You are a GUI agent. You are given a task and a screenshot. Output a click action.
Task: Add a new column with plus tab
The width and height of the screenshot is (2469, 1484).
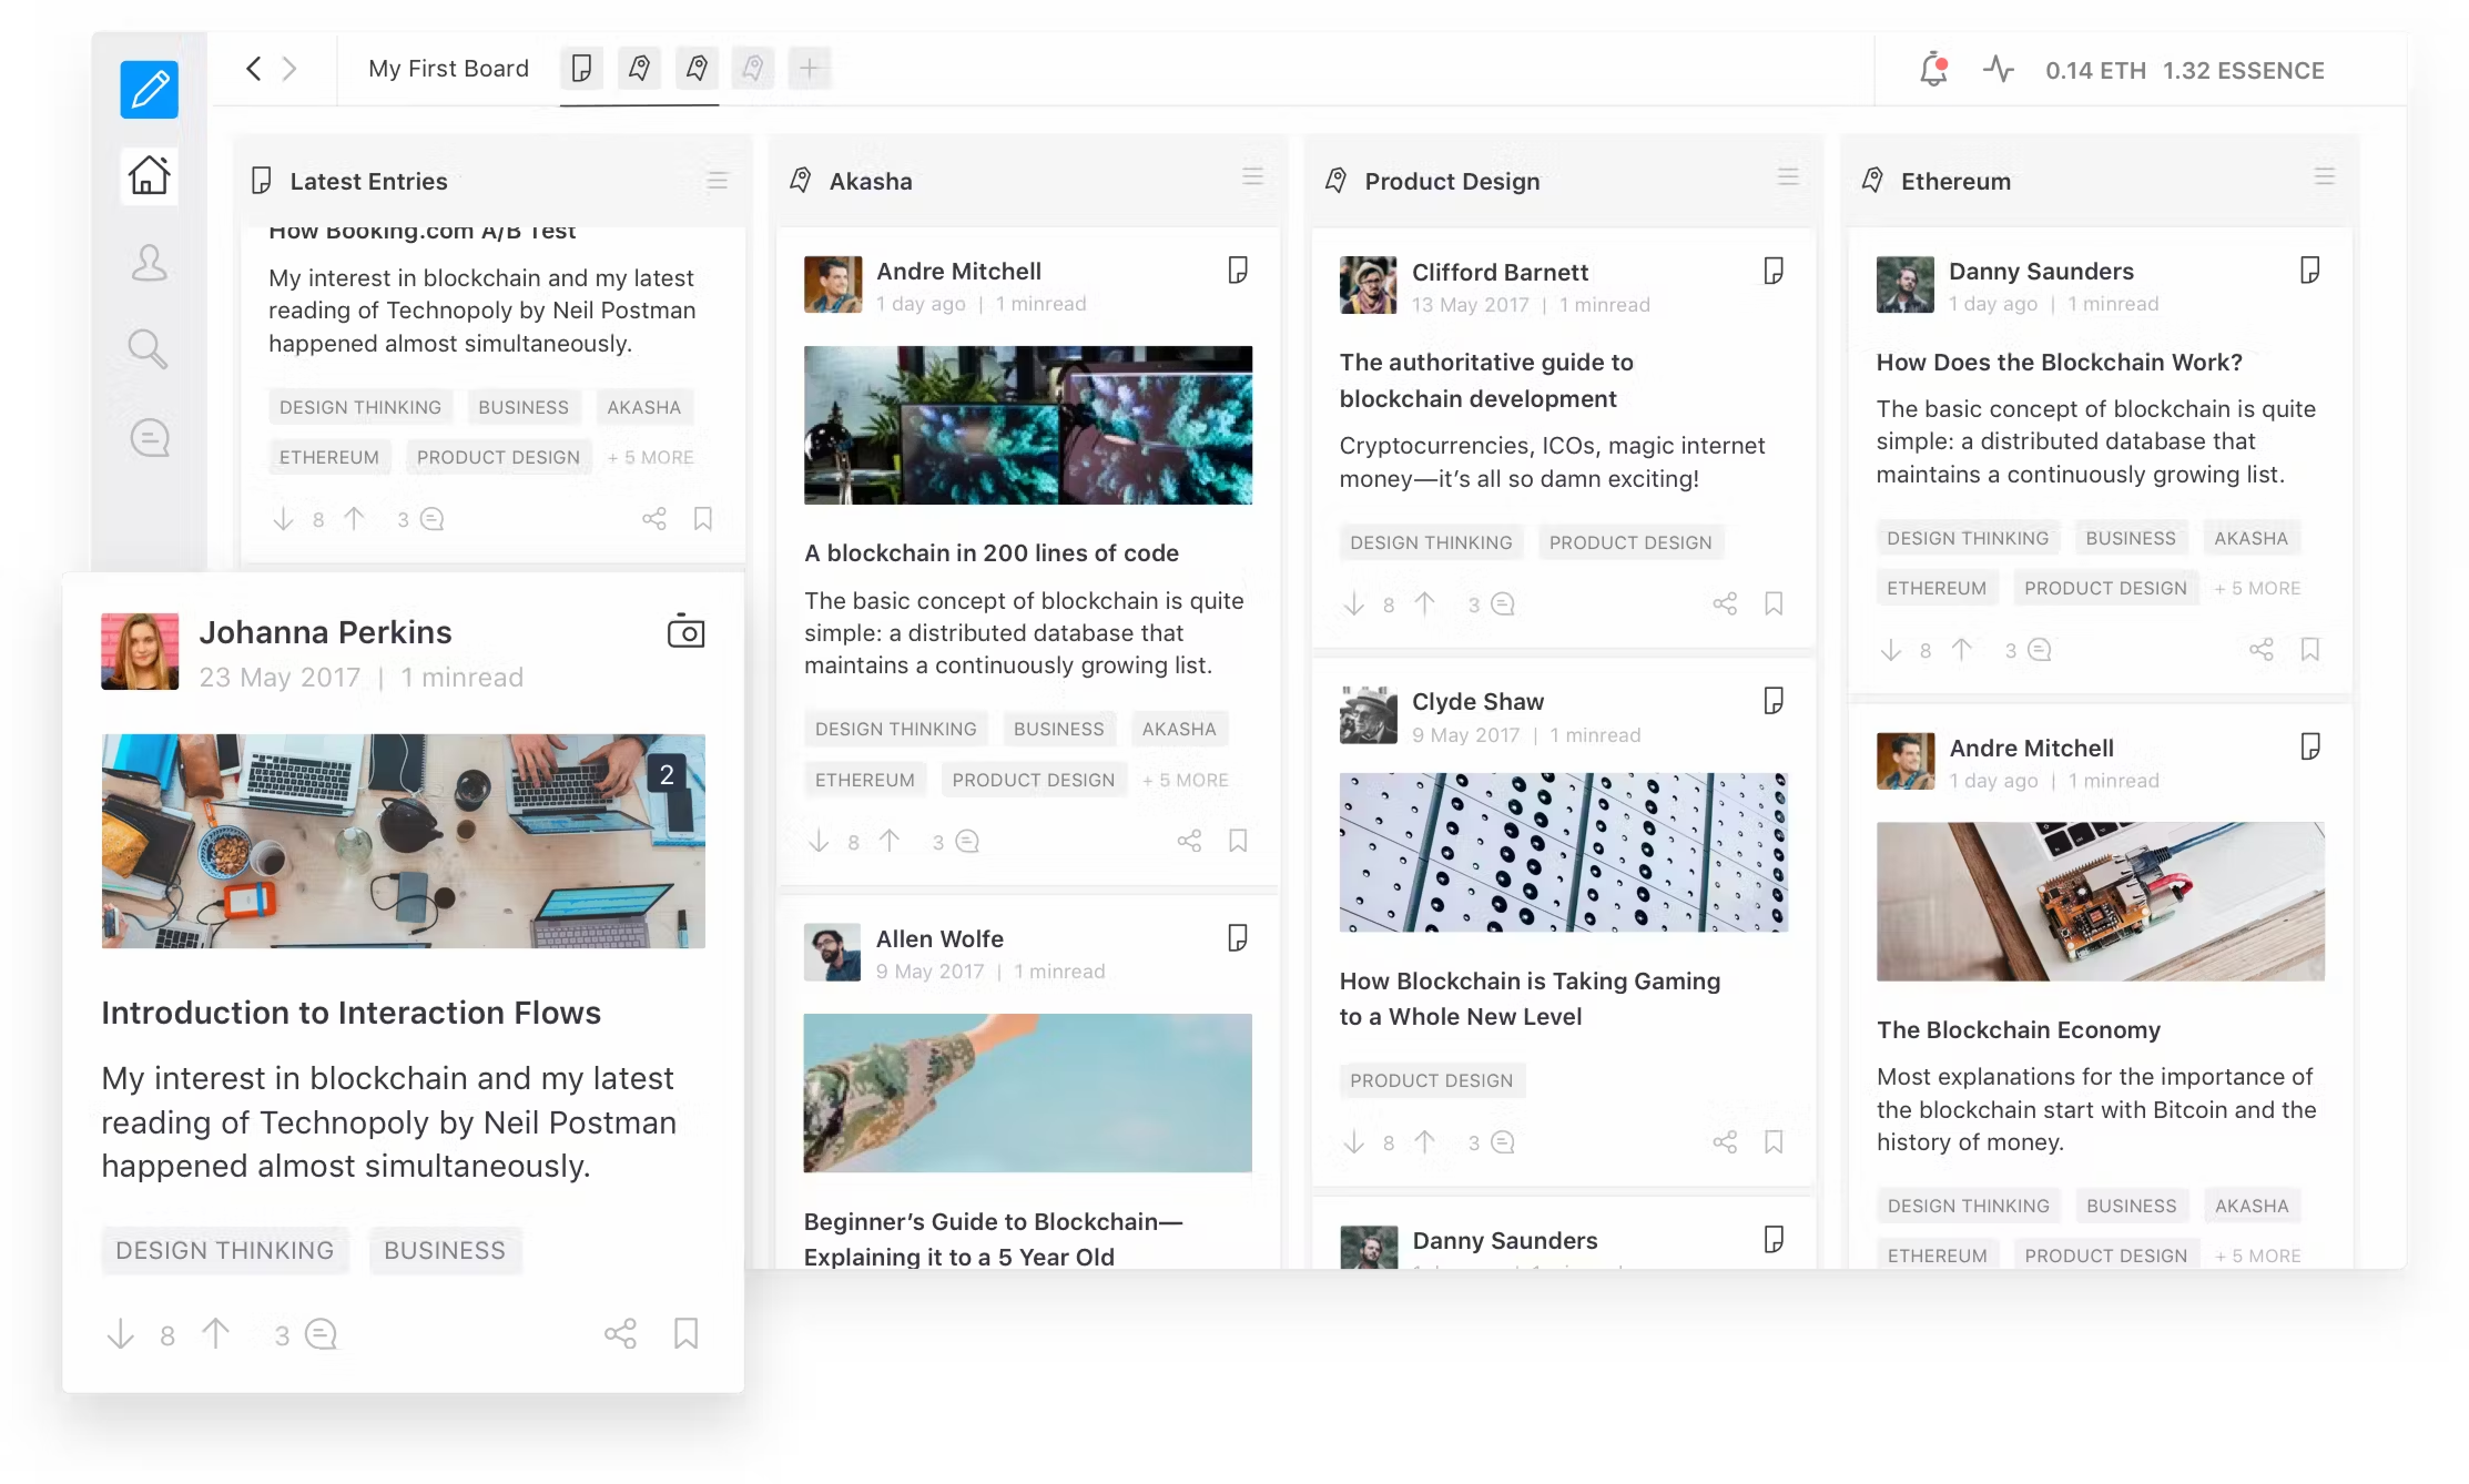coord(809,68)
